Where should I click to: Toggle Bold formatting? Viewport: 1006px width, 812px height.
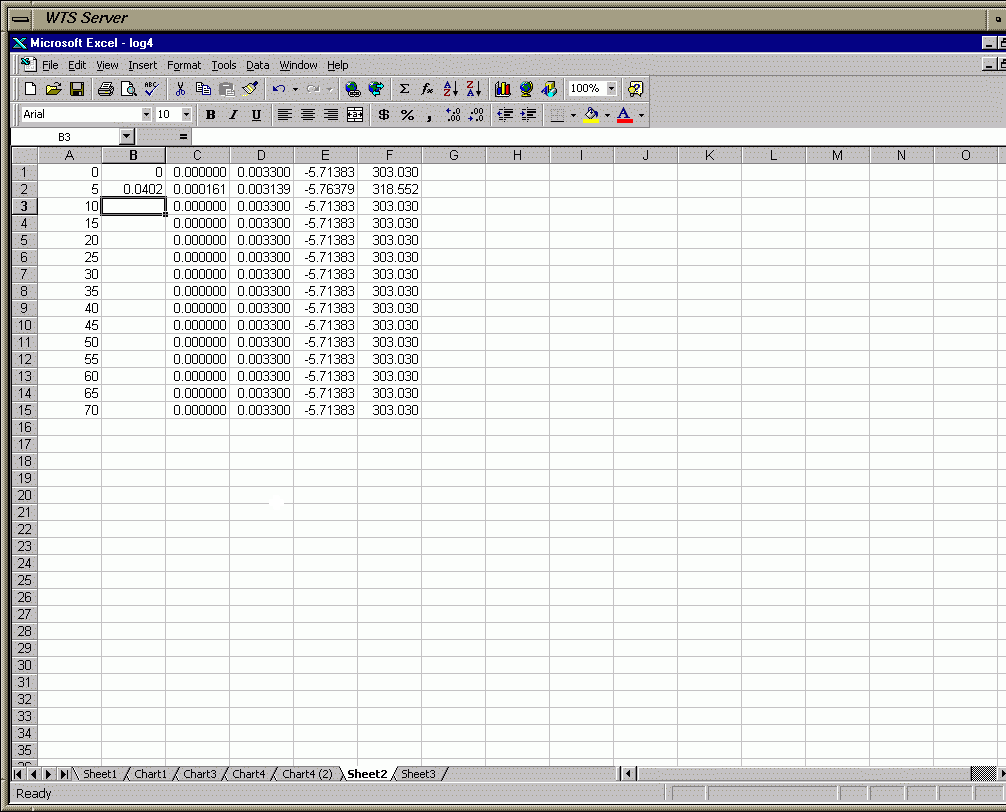point(210,115)
